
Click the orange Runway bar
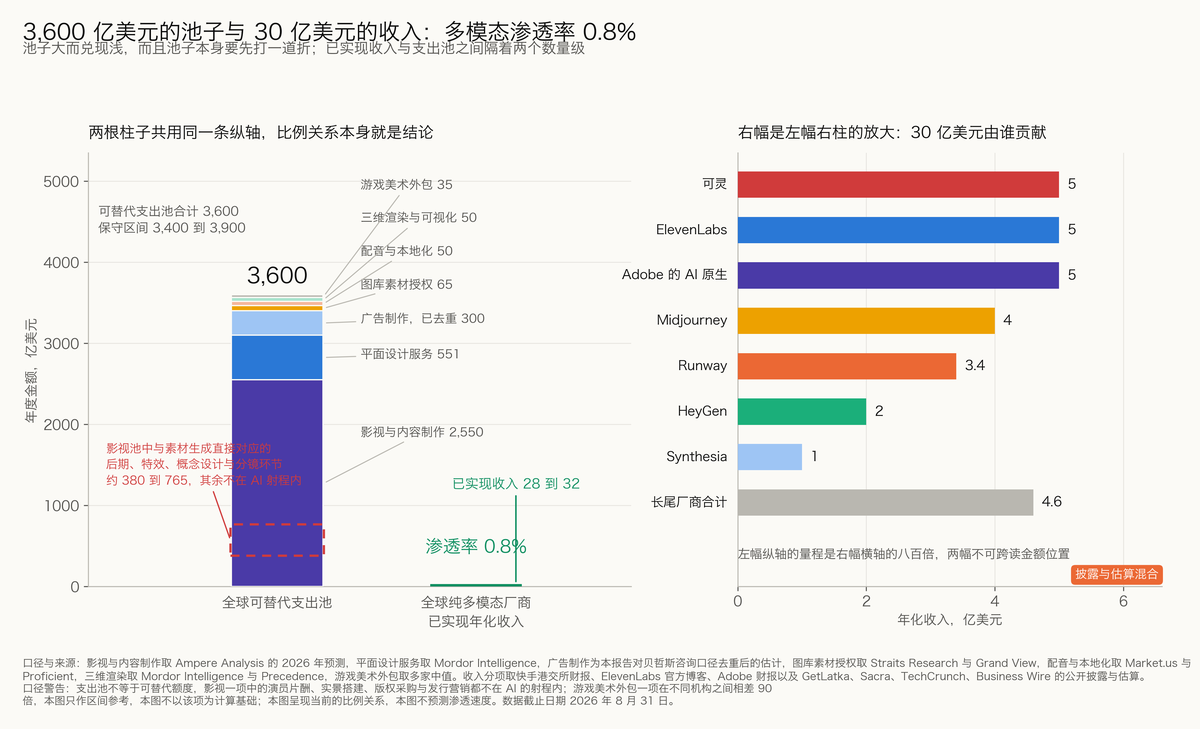pos(847,366)
